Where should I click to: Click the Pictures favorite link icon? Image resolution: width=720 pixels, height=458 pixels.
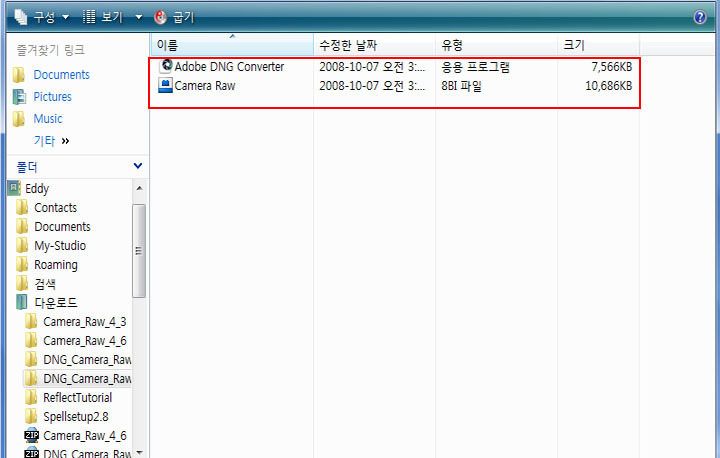[19, 96]
